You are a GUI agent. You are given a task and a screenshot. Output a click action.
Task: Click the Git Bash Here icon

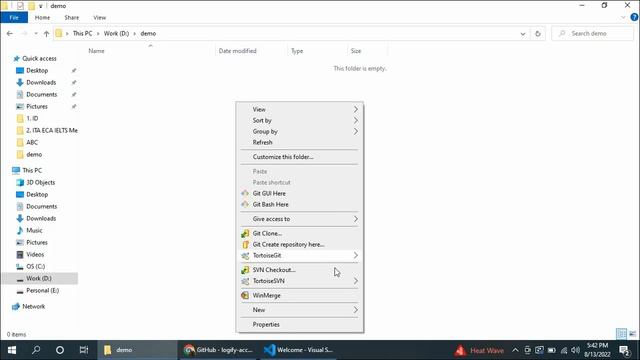click(245, 204)
